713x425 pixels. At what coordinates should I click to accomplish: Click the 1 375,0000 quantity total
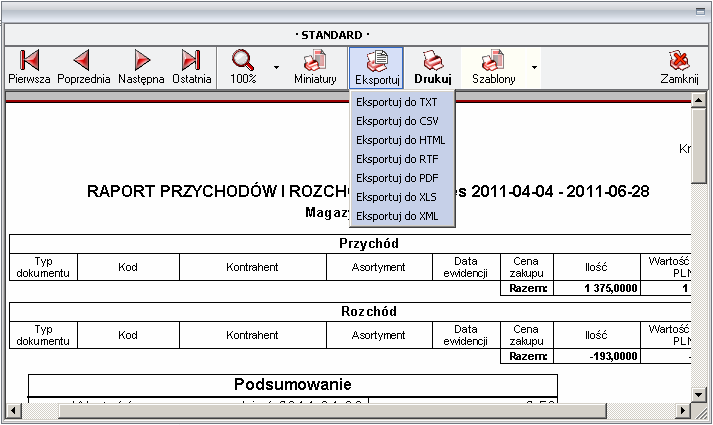pyautogui.click(x=610, y=288)
